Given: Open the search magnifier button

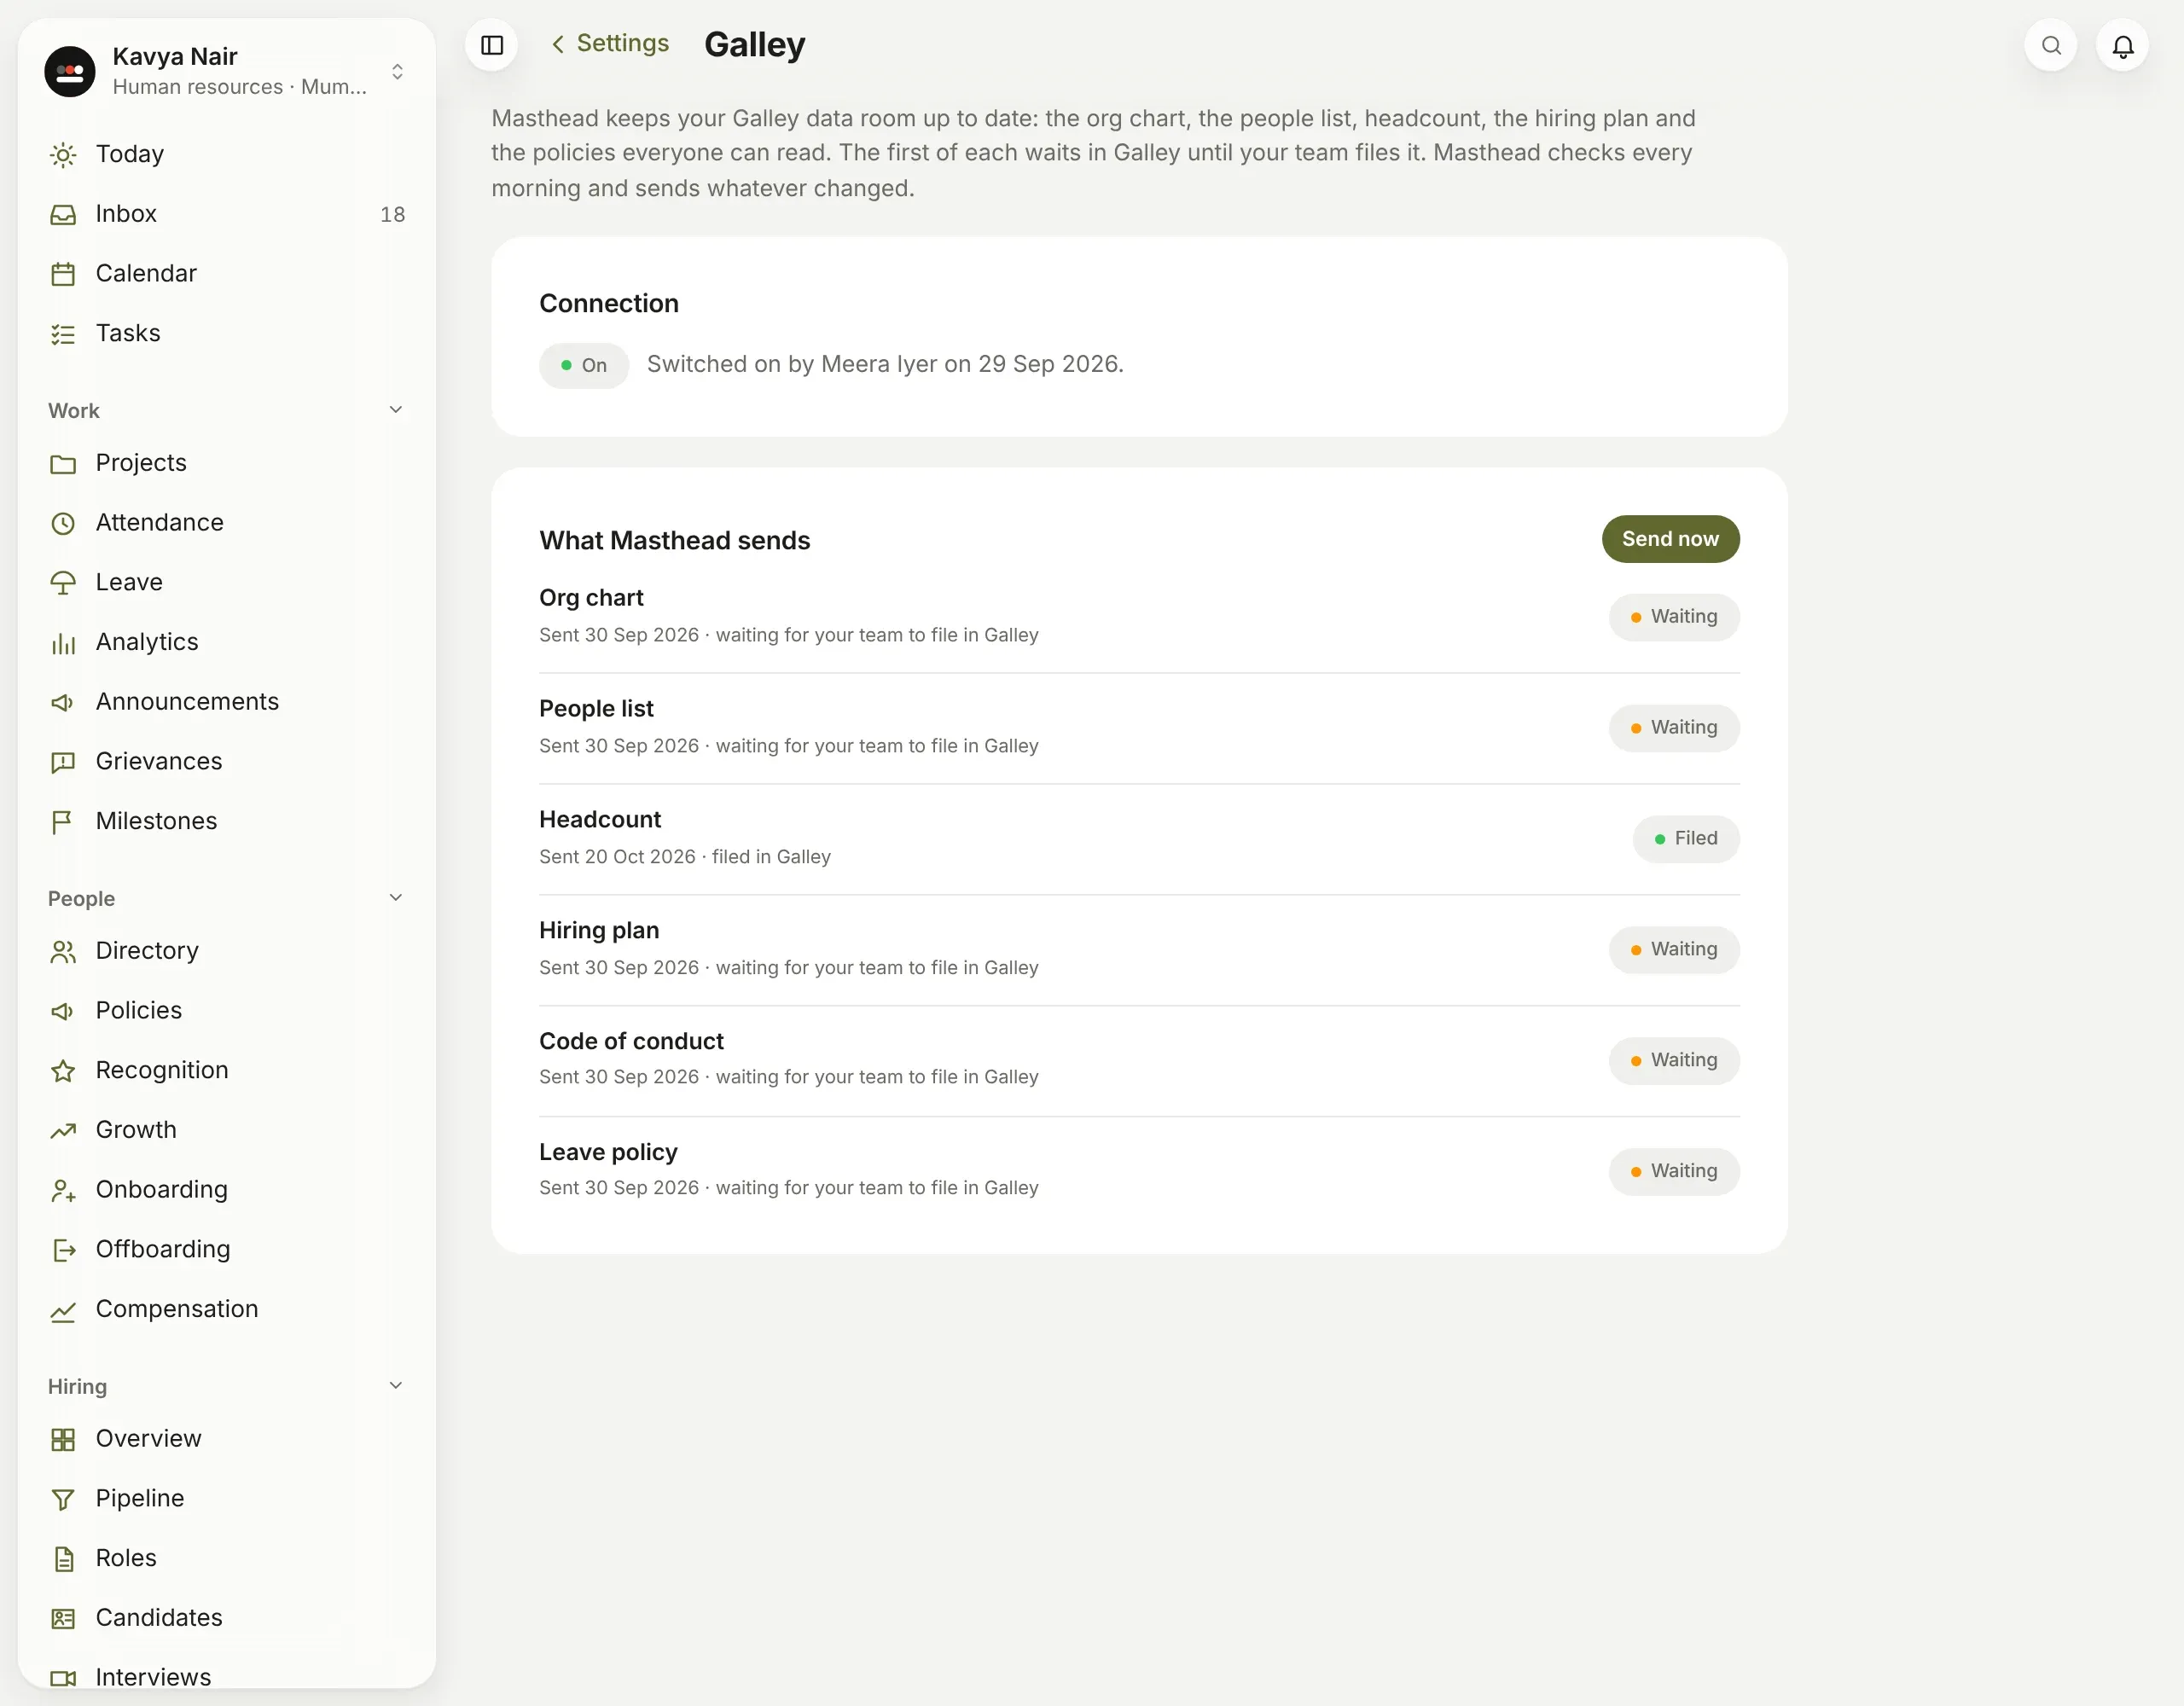Looking at the screenshot, I should pyautogui.click(x=2051, y=45).
